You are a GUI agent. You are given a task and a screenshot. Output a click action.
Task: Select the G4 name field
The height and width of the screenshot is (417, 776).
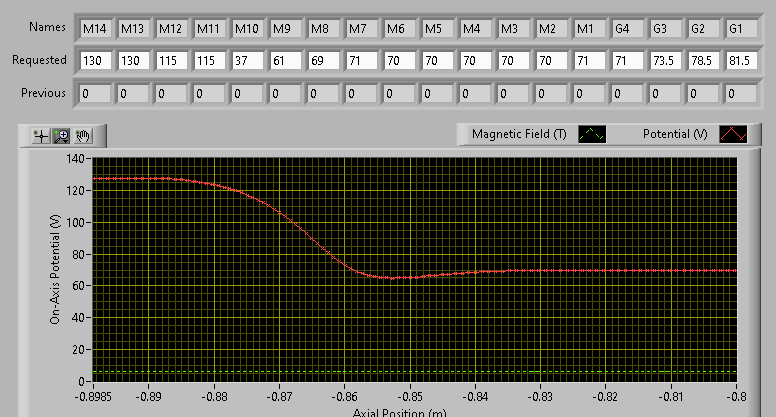point(627,29)
